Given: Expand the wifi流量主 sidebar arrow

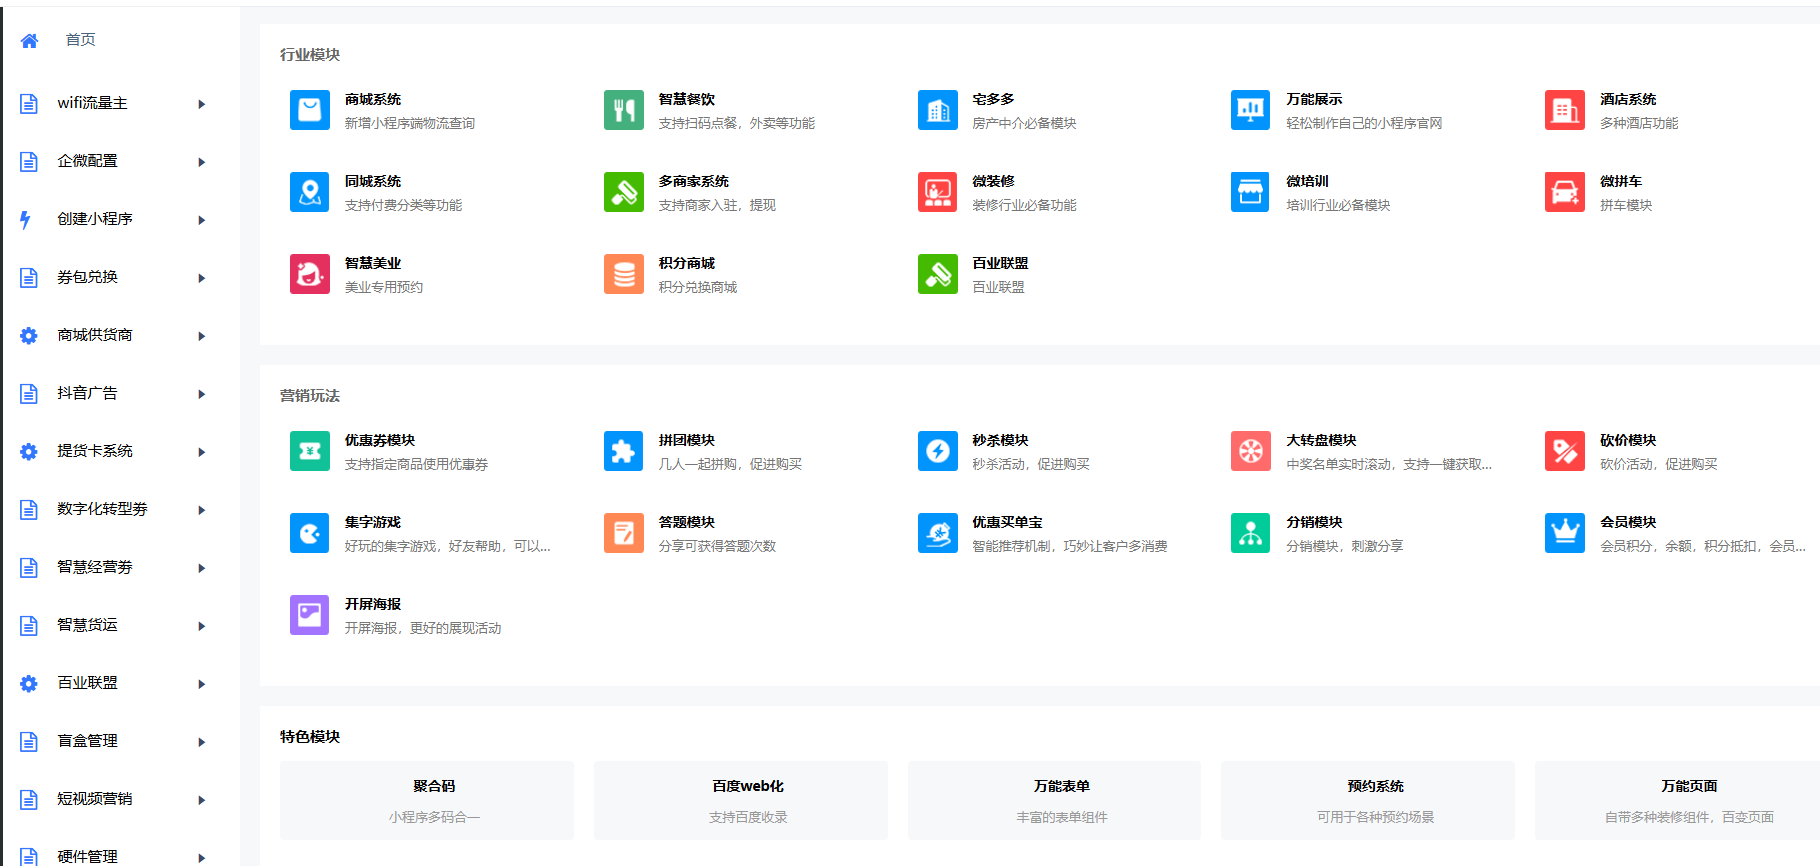Looking at the screenshot, I should pos(202,104).
